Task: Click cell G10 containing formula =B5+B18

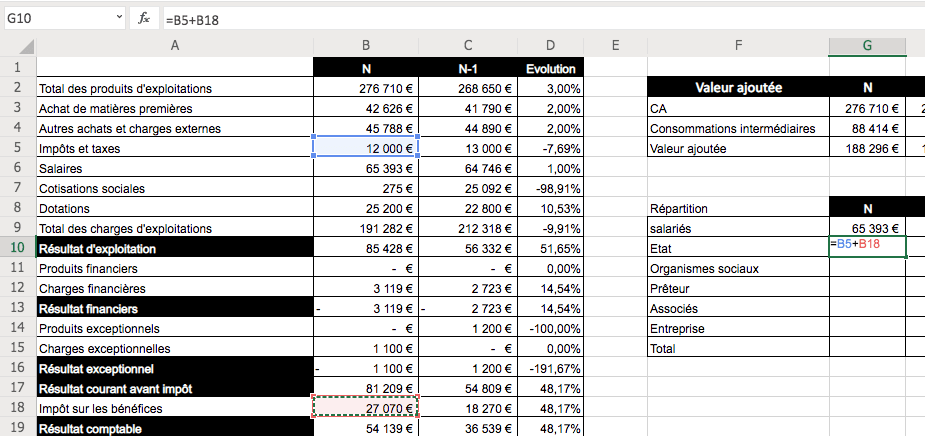Action: coord(867,248)
